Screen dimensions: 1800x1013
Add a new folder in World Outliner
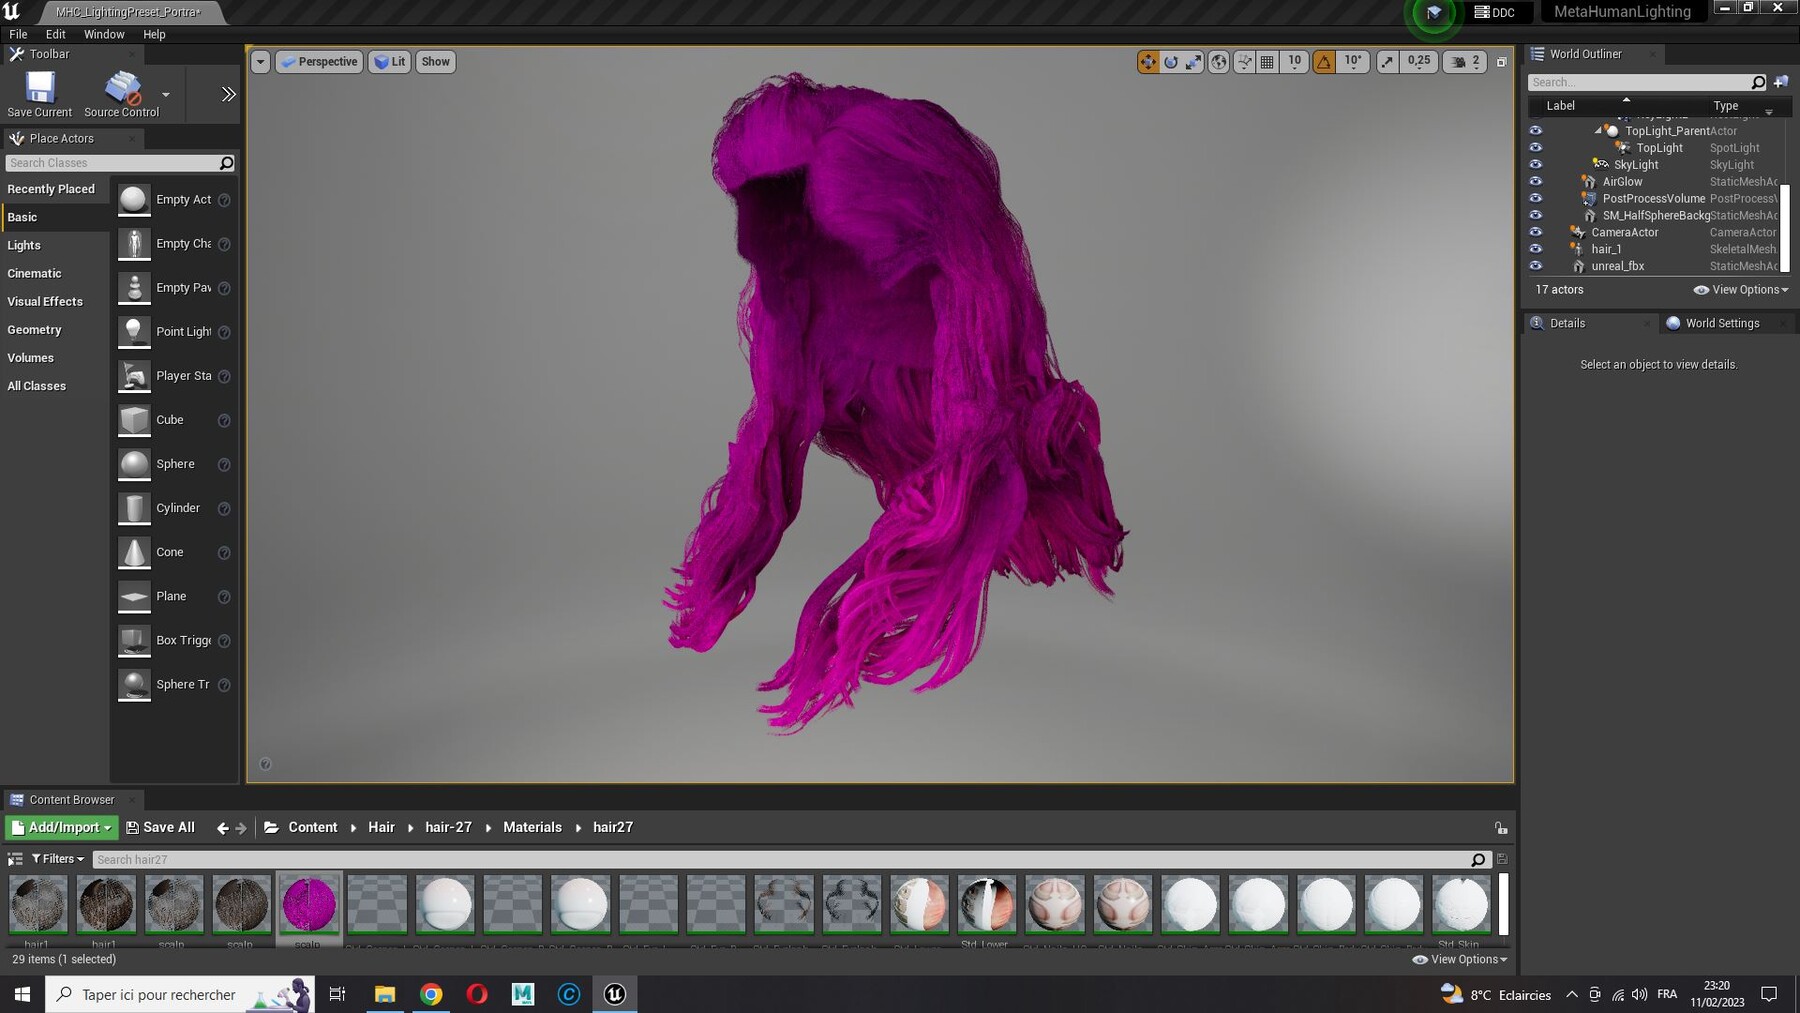click(1781, 82)
